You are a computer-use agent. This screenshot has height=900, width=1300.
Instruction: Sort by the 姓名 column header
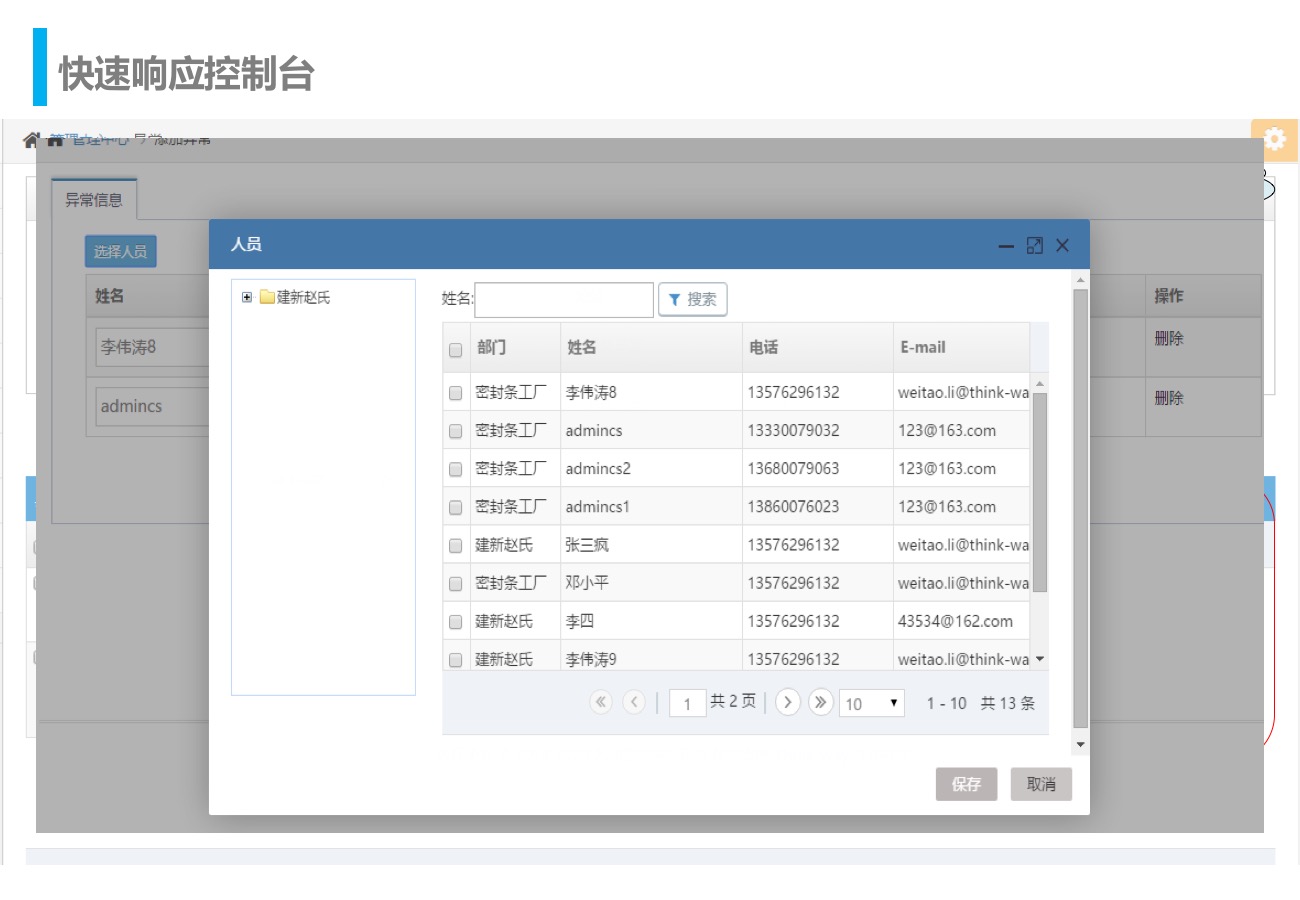click(x=582, y=347)
